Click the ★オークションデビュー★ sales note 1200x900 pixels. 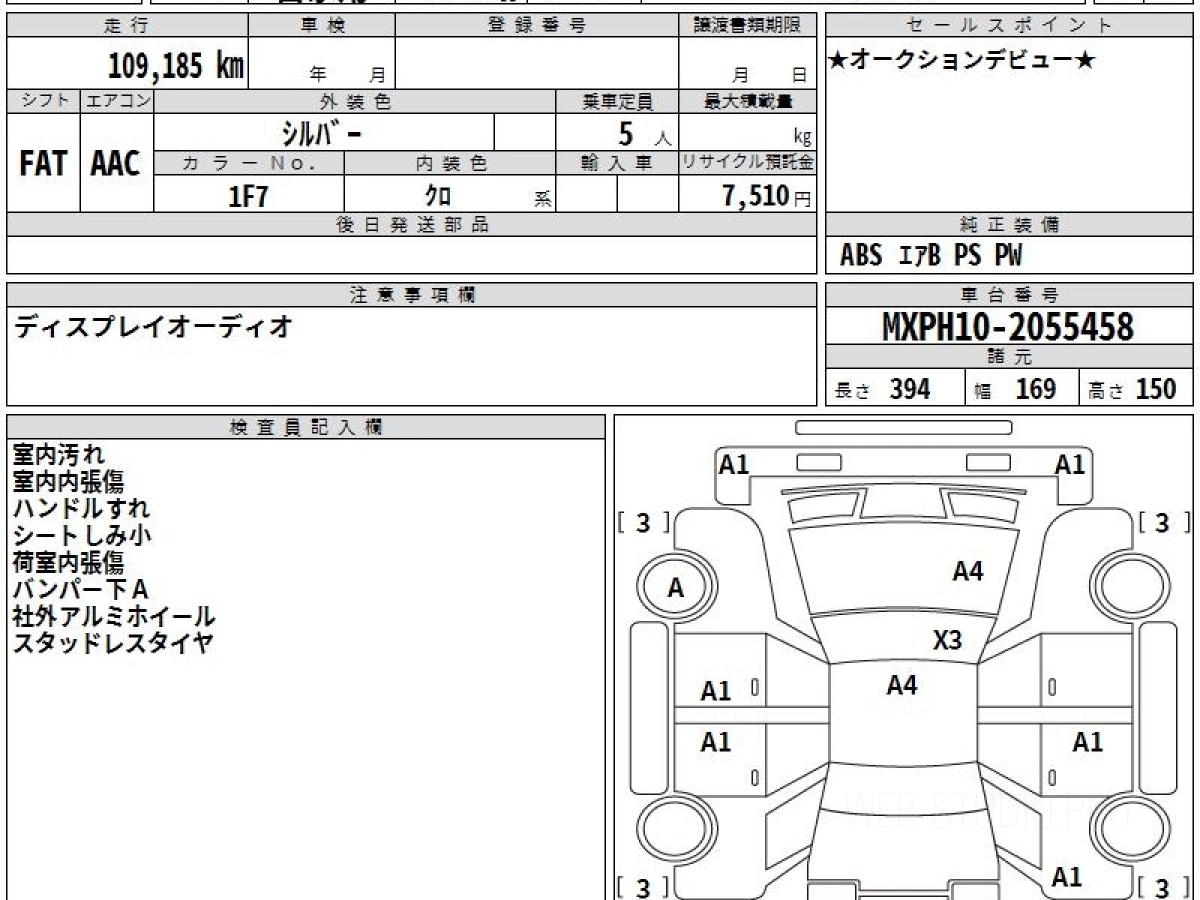coord(962,61)
